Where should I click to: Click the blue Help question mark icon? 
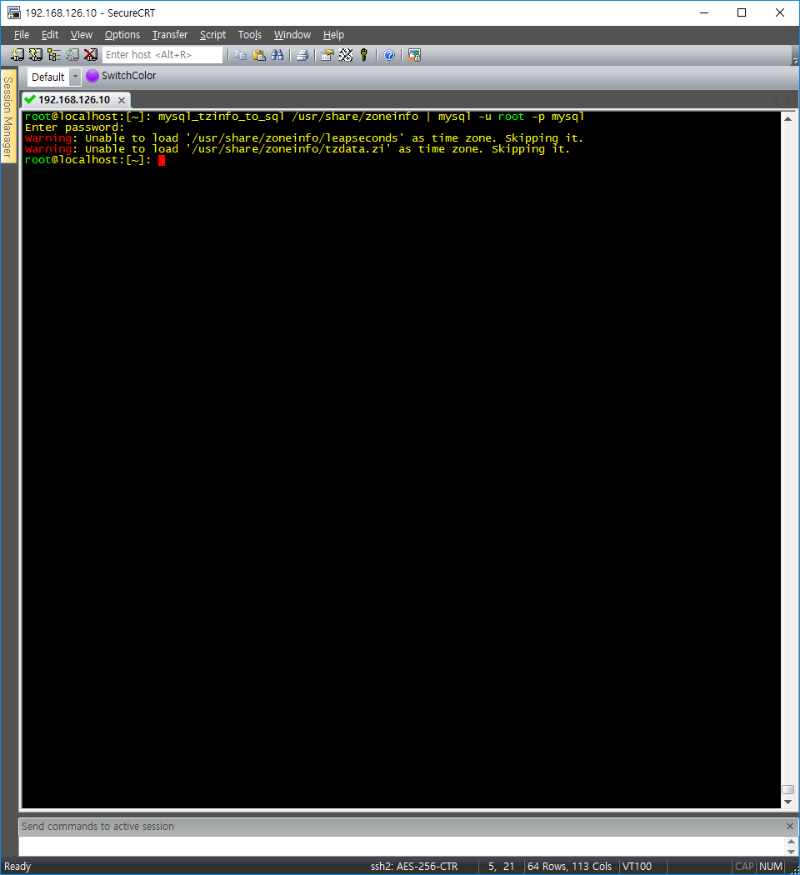pyautogui.click(x=389, y=55)
